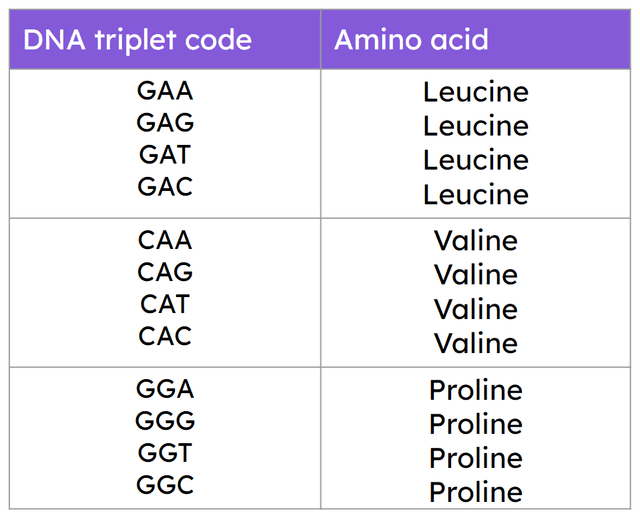Screen dimensions: 640x518
Task: Click the Proline entry beside GGA
Action: click(x=475, y=390)
